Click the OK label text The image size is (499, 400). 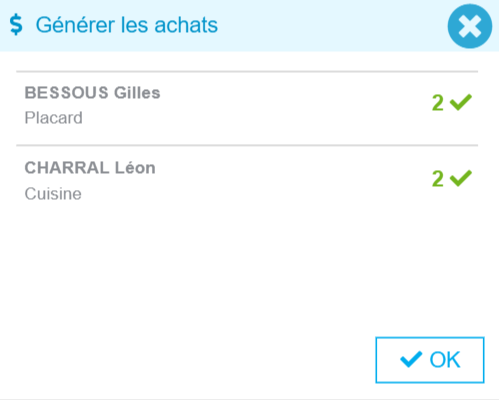point(445,360)
